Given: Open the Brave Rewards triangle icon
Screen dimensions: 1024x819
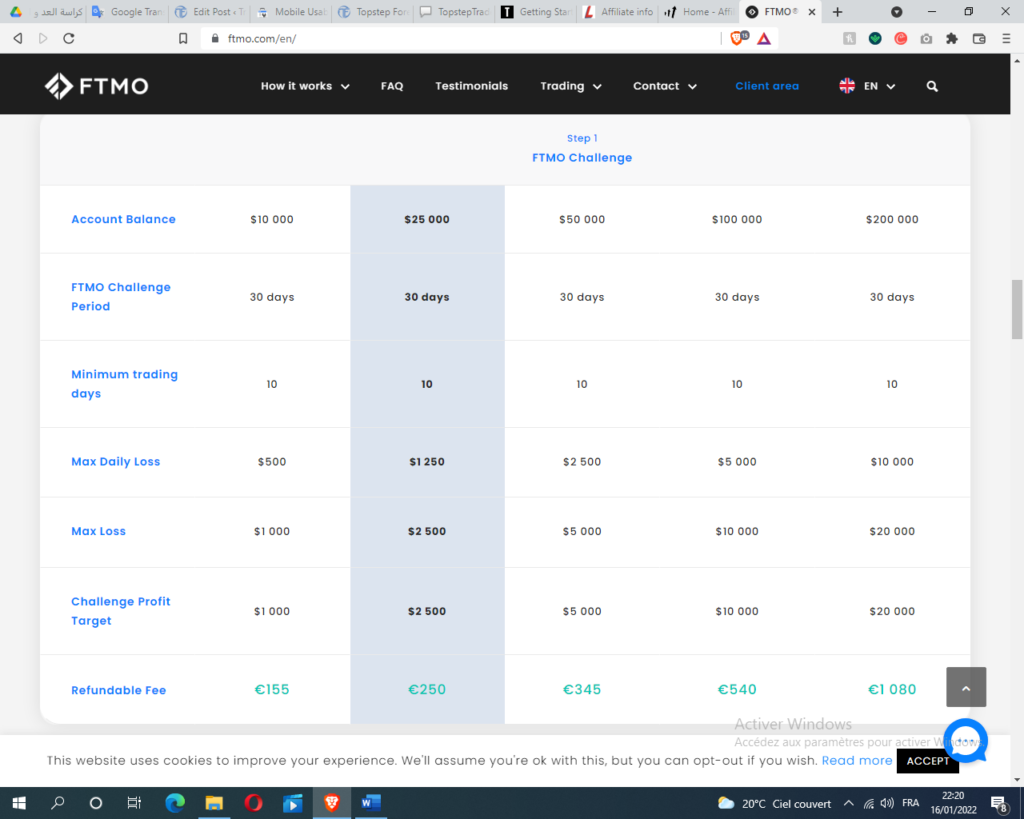Looking at the screenshot, I should click(x=764, y=39).
